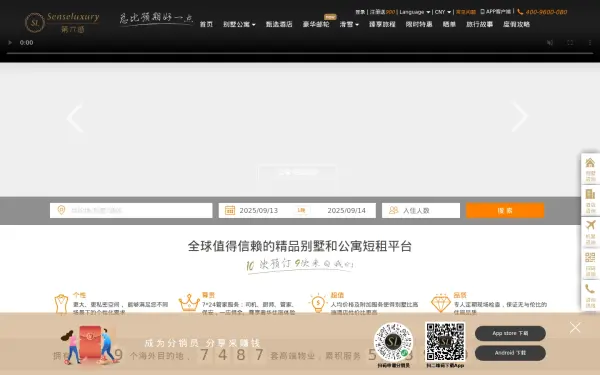
Task: Click the orange 搜索 search button
Action: pyautogui.click(x=505, y=210)
